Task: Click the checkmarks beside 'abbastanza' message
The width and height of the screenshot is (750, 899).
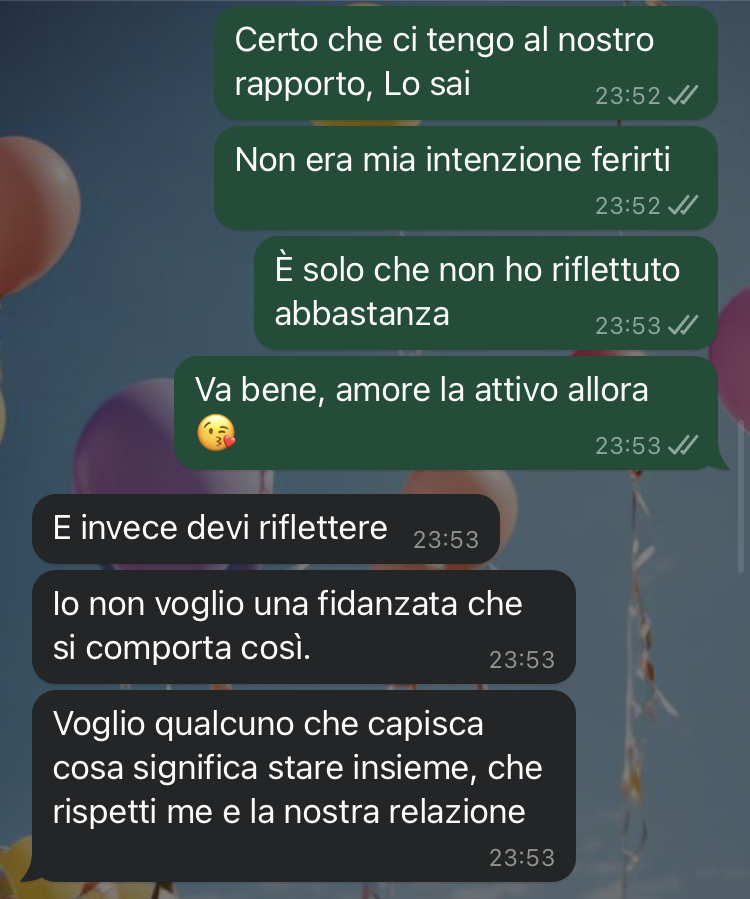Action: click(x=683, y=325)
